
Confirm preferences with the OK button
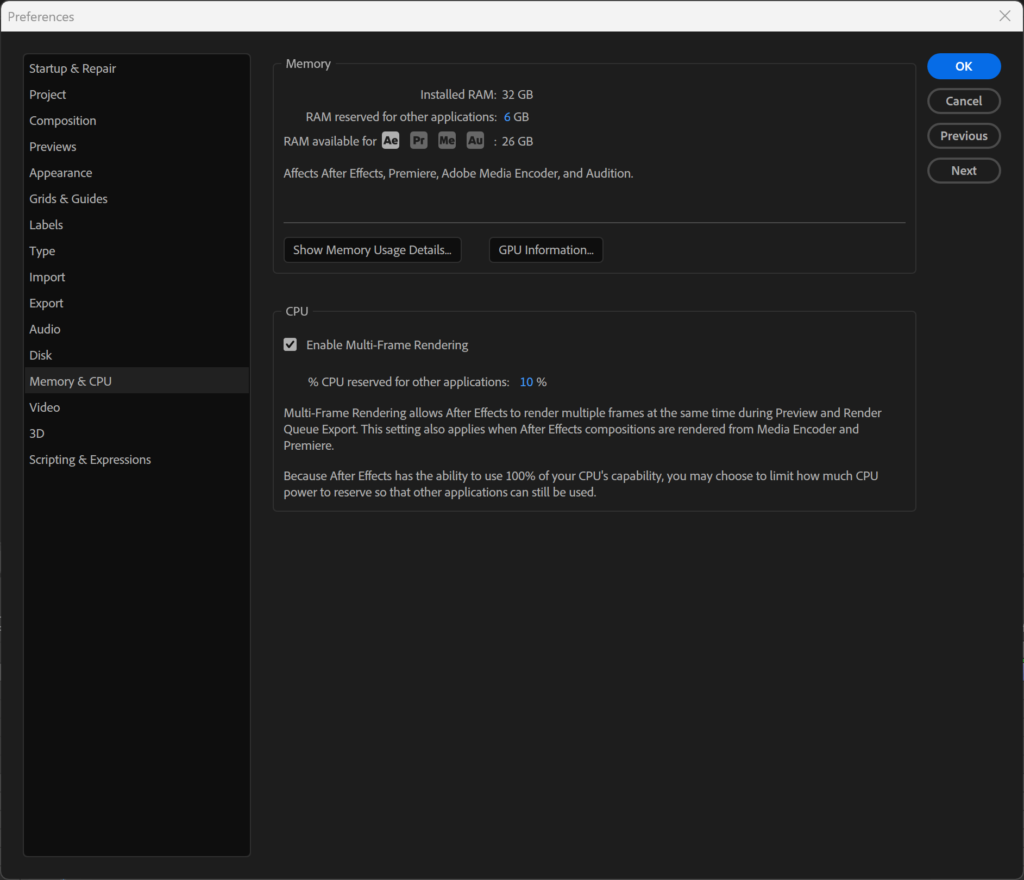click(x=963, y=66)
